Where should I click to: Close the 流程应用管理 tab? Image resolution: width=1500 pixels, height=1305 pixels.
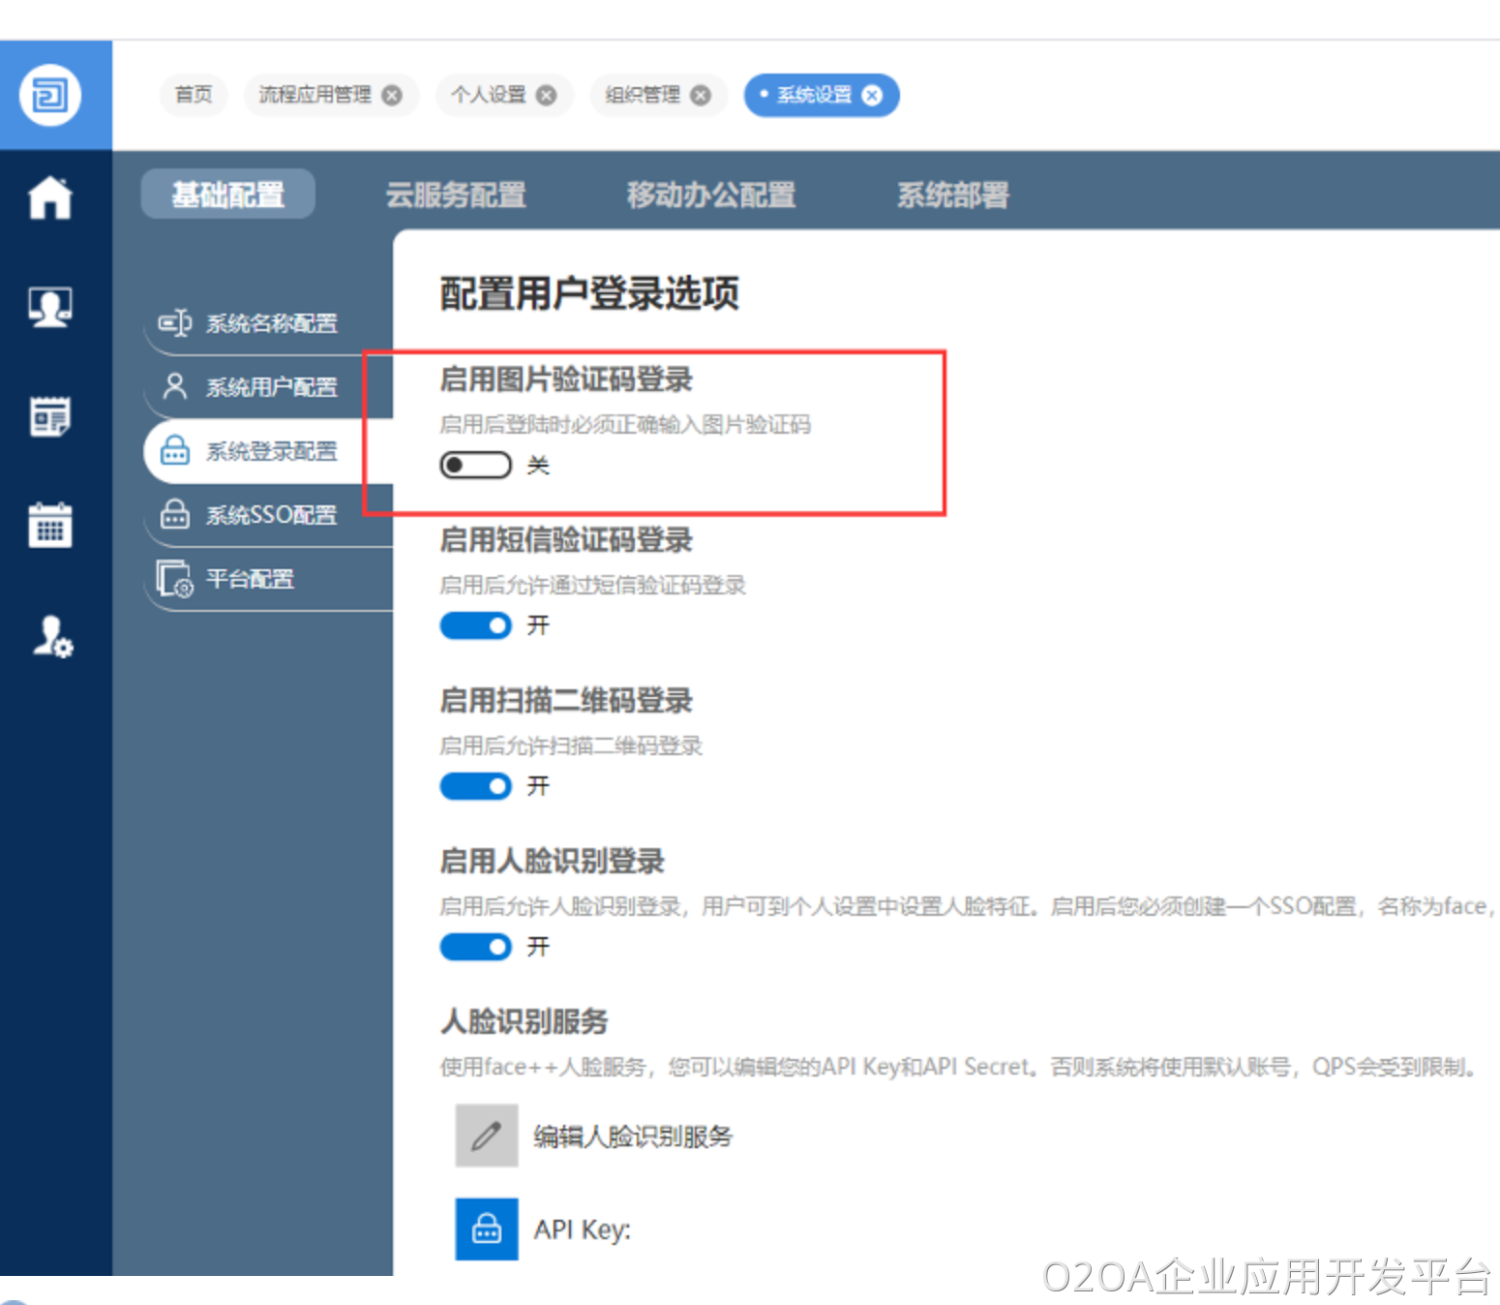(393, 95)
